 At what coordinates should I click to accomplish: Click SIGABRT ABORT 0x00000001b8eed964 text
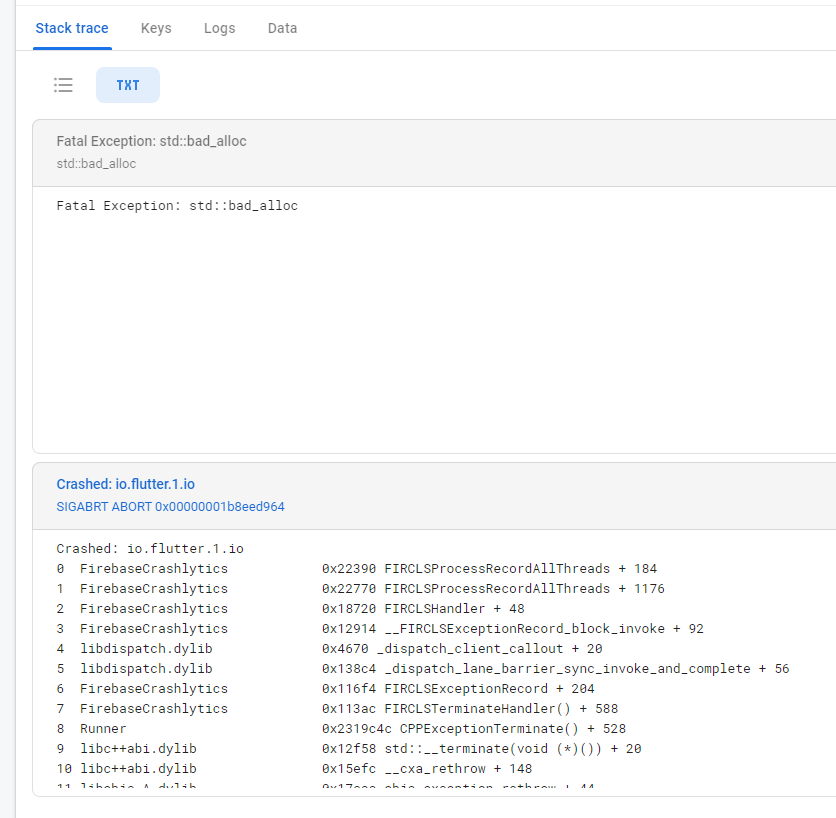(x=171, y=507)
